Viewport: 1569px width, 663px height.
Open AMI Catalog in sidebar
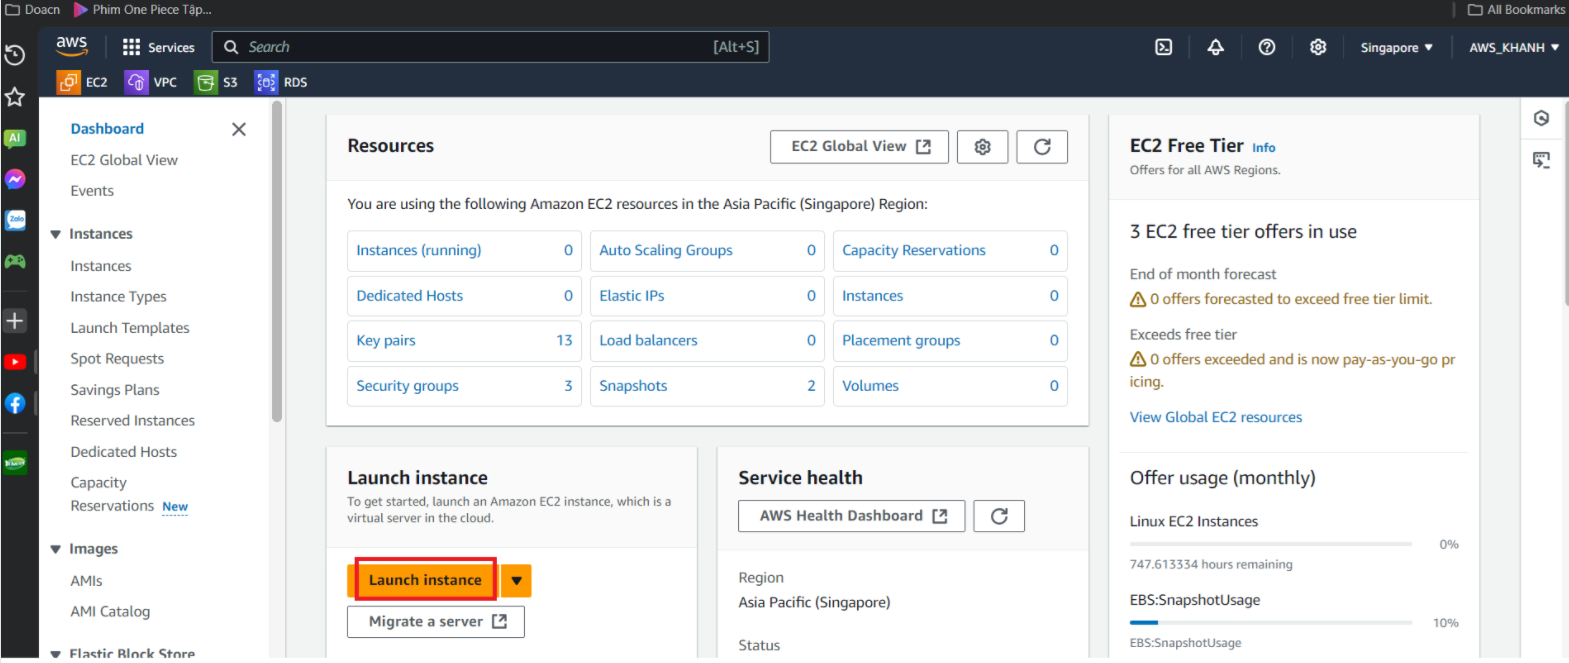110,612
